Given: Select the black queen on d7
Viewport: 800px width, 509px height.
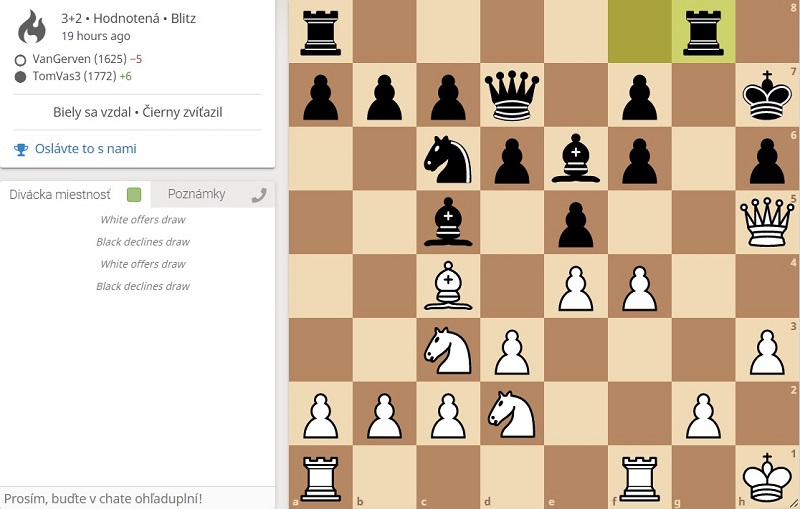Looking at the screenshot, I should [512, 94].
